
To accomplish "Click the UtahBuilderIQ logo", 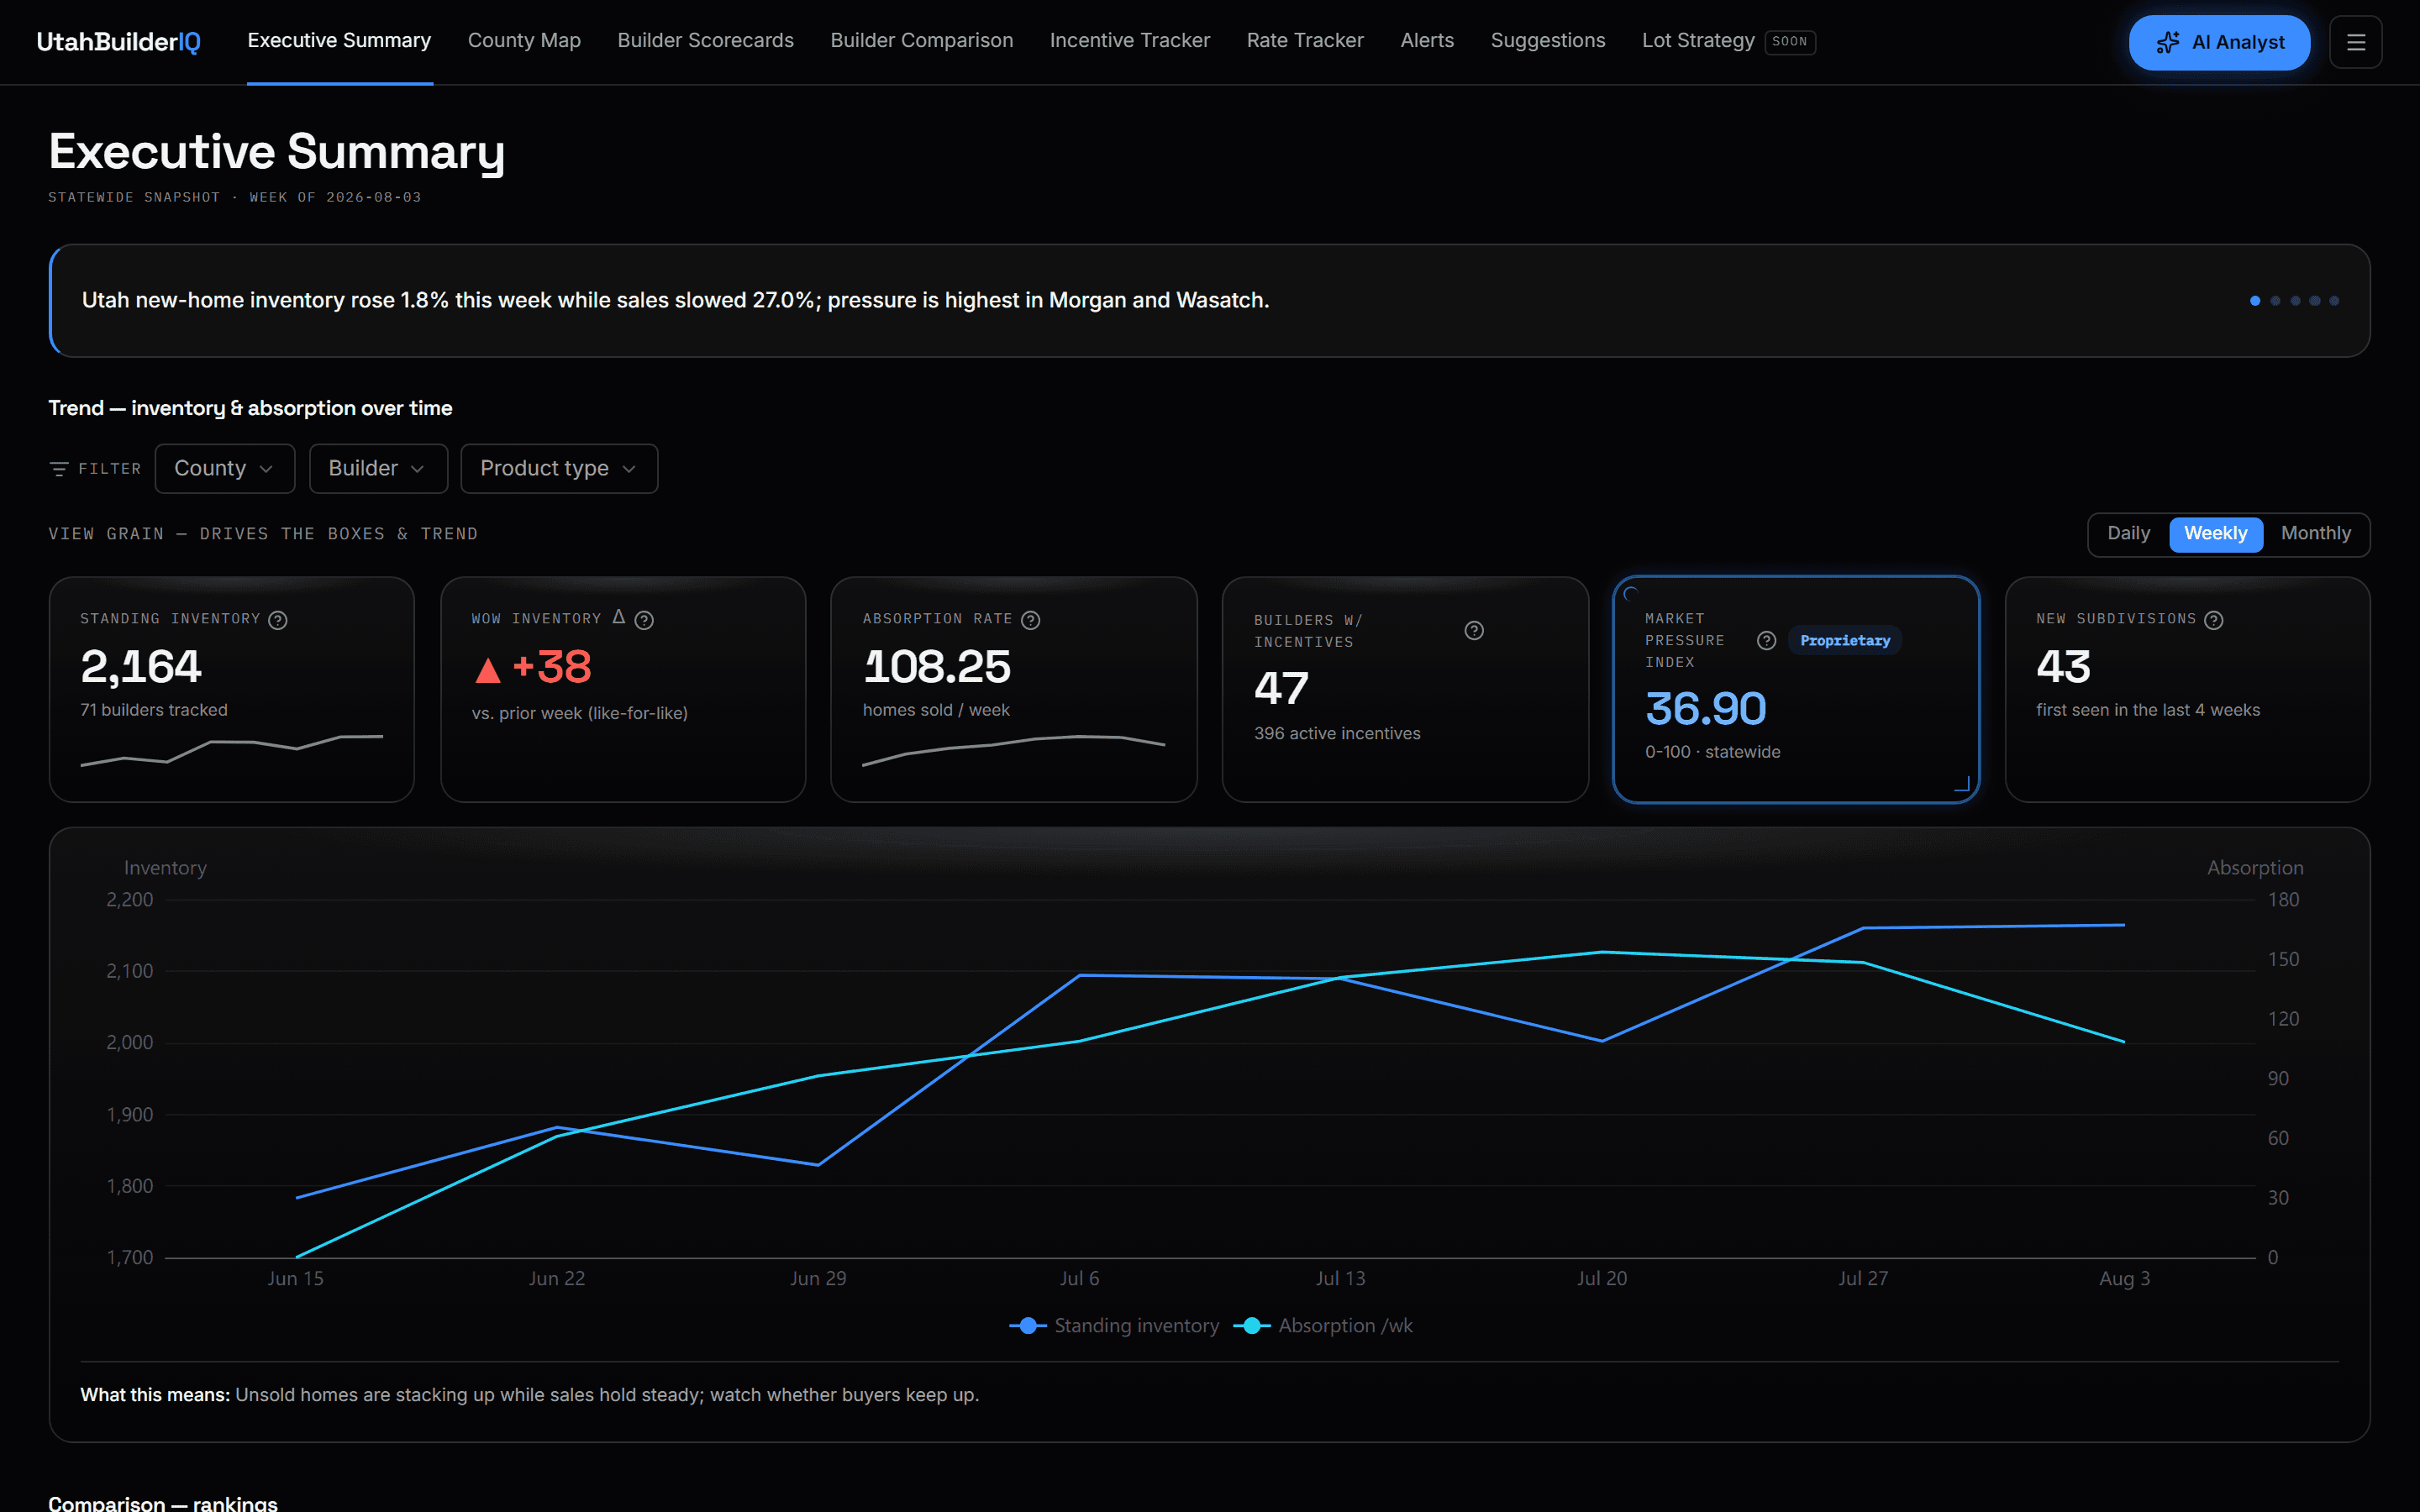I will (118, 41).
